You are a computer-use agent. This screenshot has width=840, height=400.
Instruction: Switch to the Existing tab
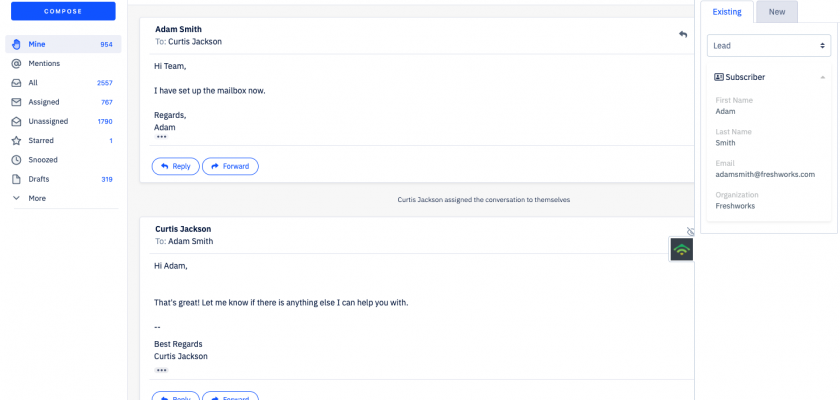tap(727, 11)
